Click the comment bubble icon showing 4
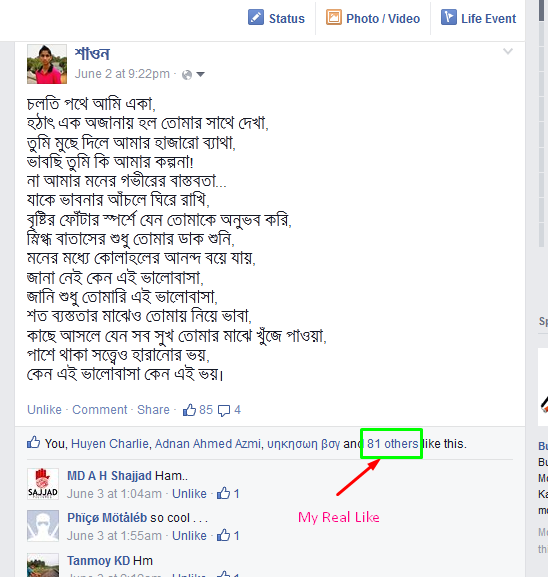Image resolution: width=548 pixels, height=577 pixels. (x=224, y=410)
